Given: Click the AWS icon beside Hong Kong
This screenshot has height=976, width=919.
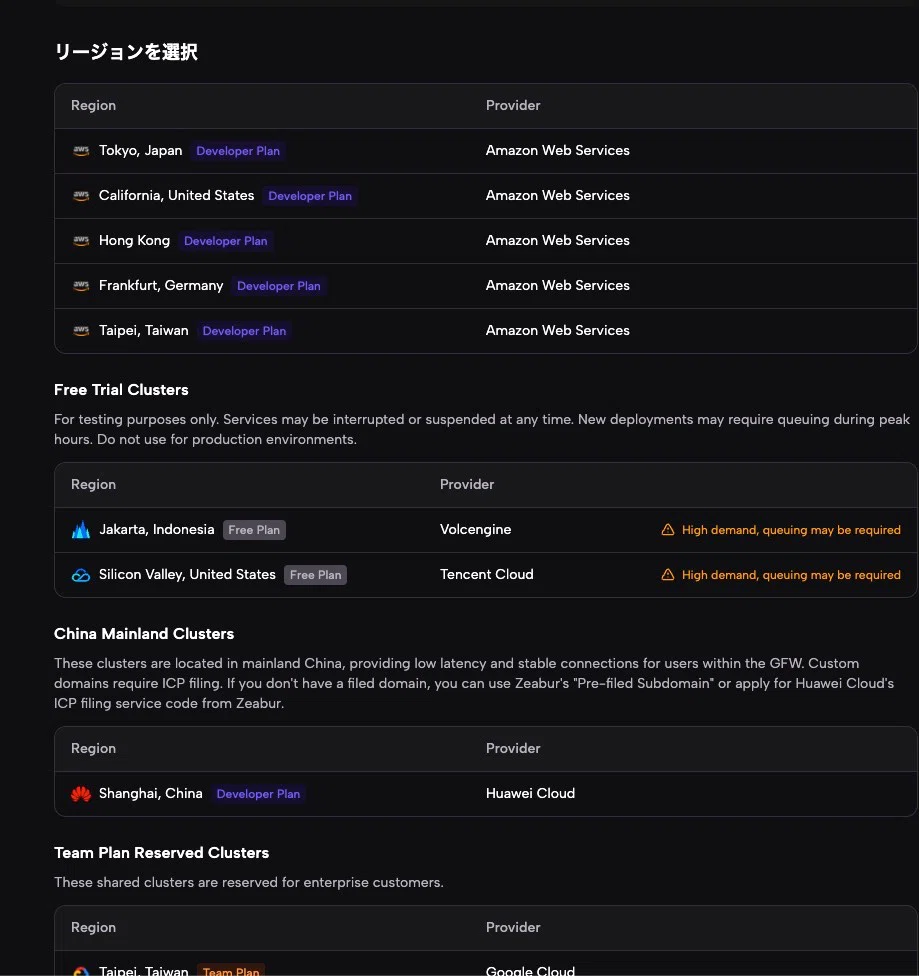Looking at the screenshot, I should pos(81,241).
